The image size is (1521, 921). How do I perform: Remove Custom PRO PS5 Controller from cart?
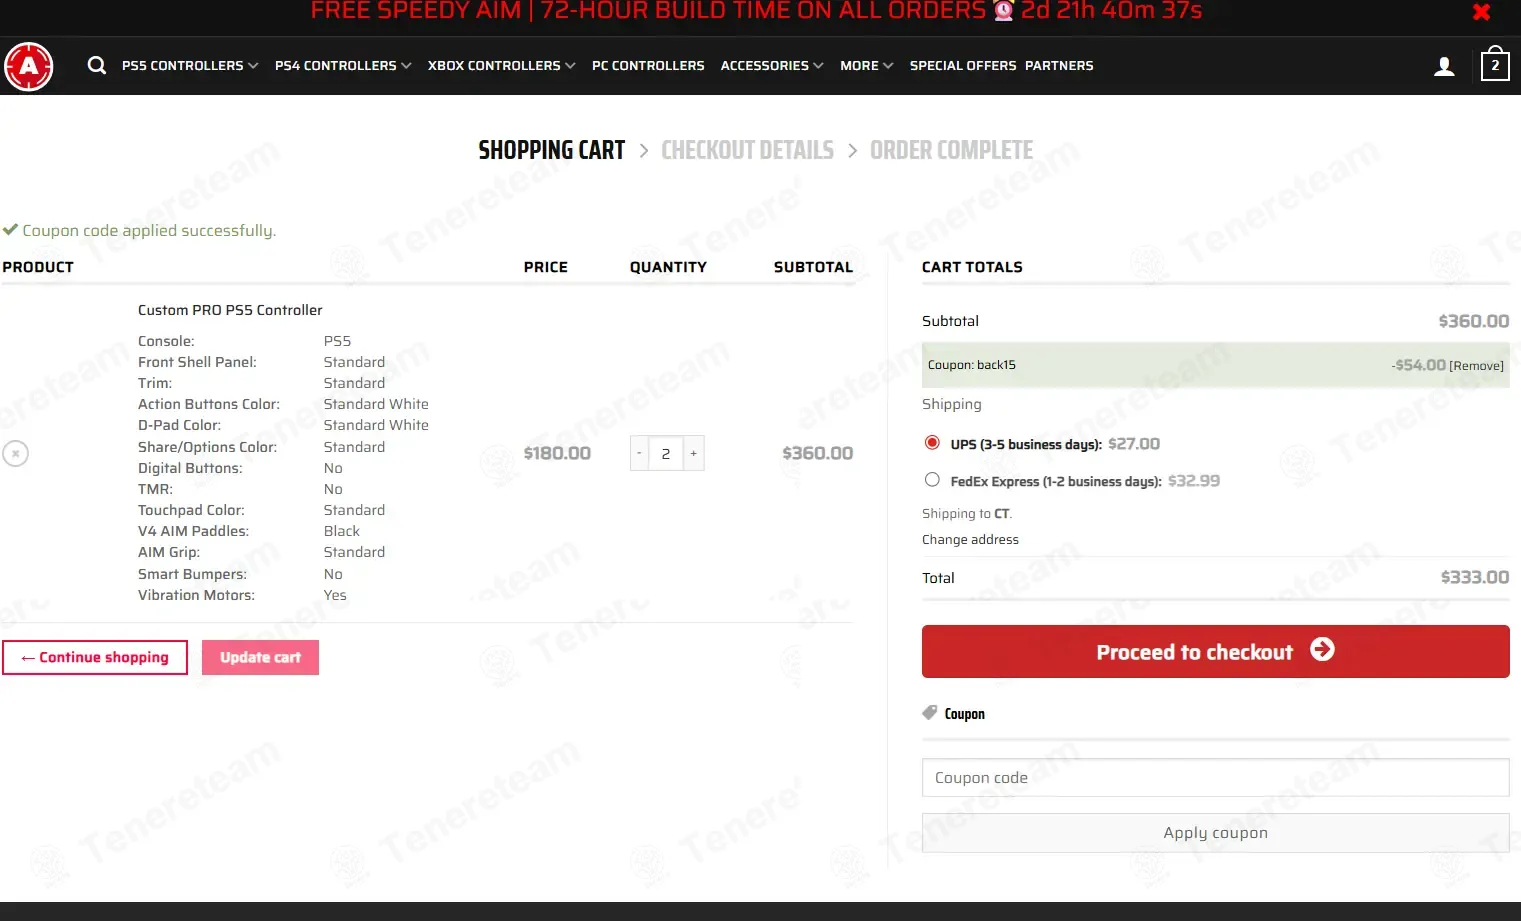coord(15,453)
